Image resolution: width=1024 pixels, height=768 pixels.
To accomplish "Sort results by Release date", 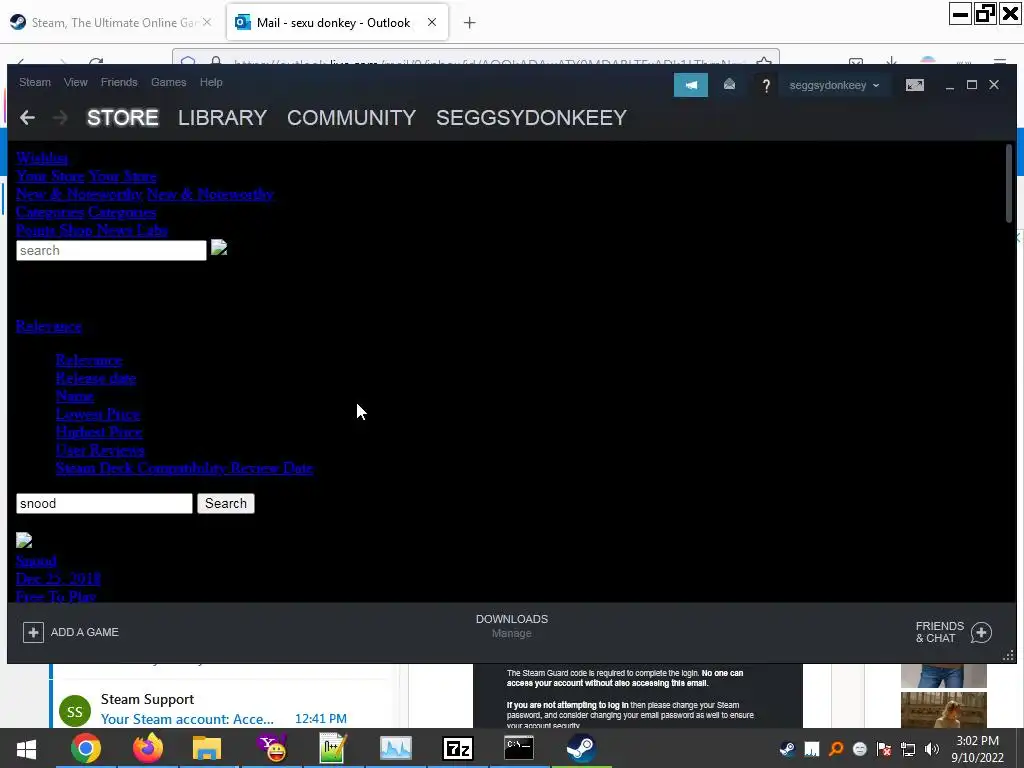I will point(96,379).
